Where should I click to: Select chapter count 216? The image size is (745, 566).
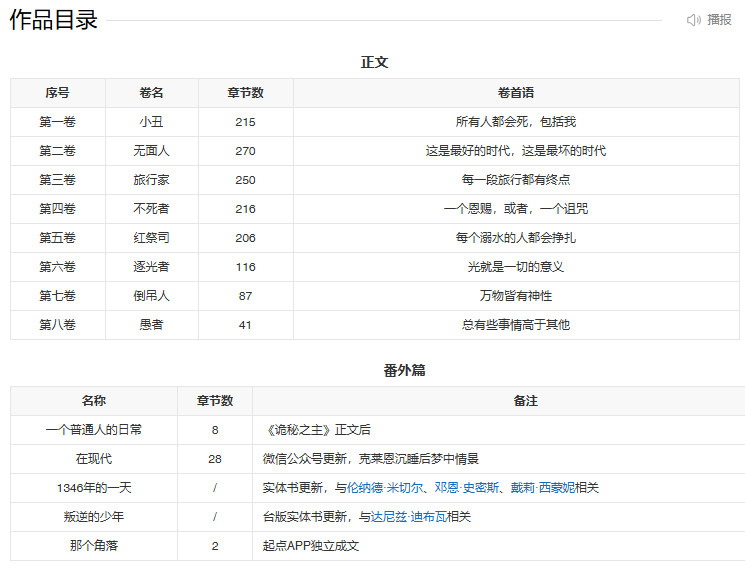pyautogui.click(x=246, y=209)
